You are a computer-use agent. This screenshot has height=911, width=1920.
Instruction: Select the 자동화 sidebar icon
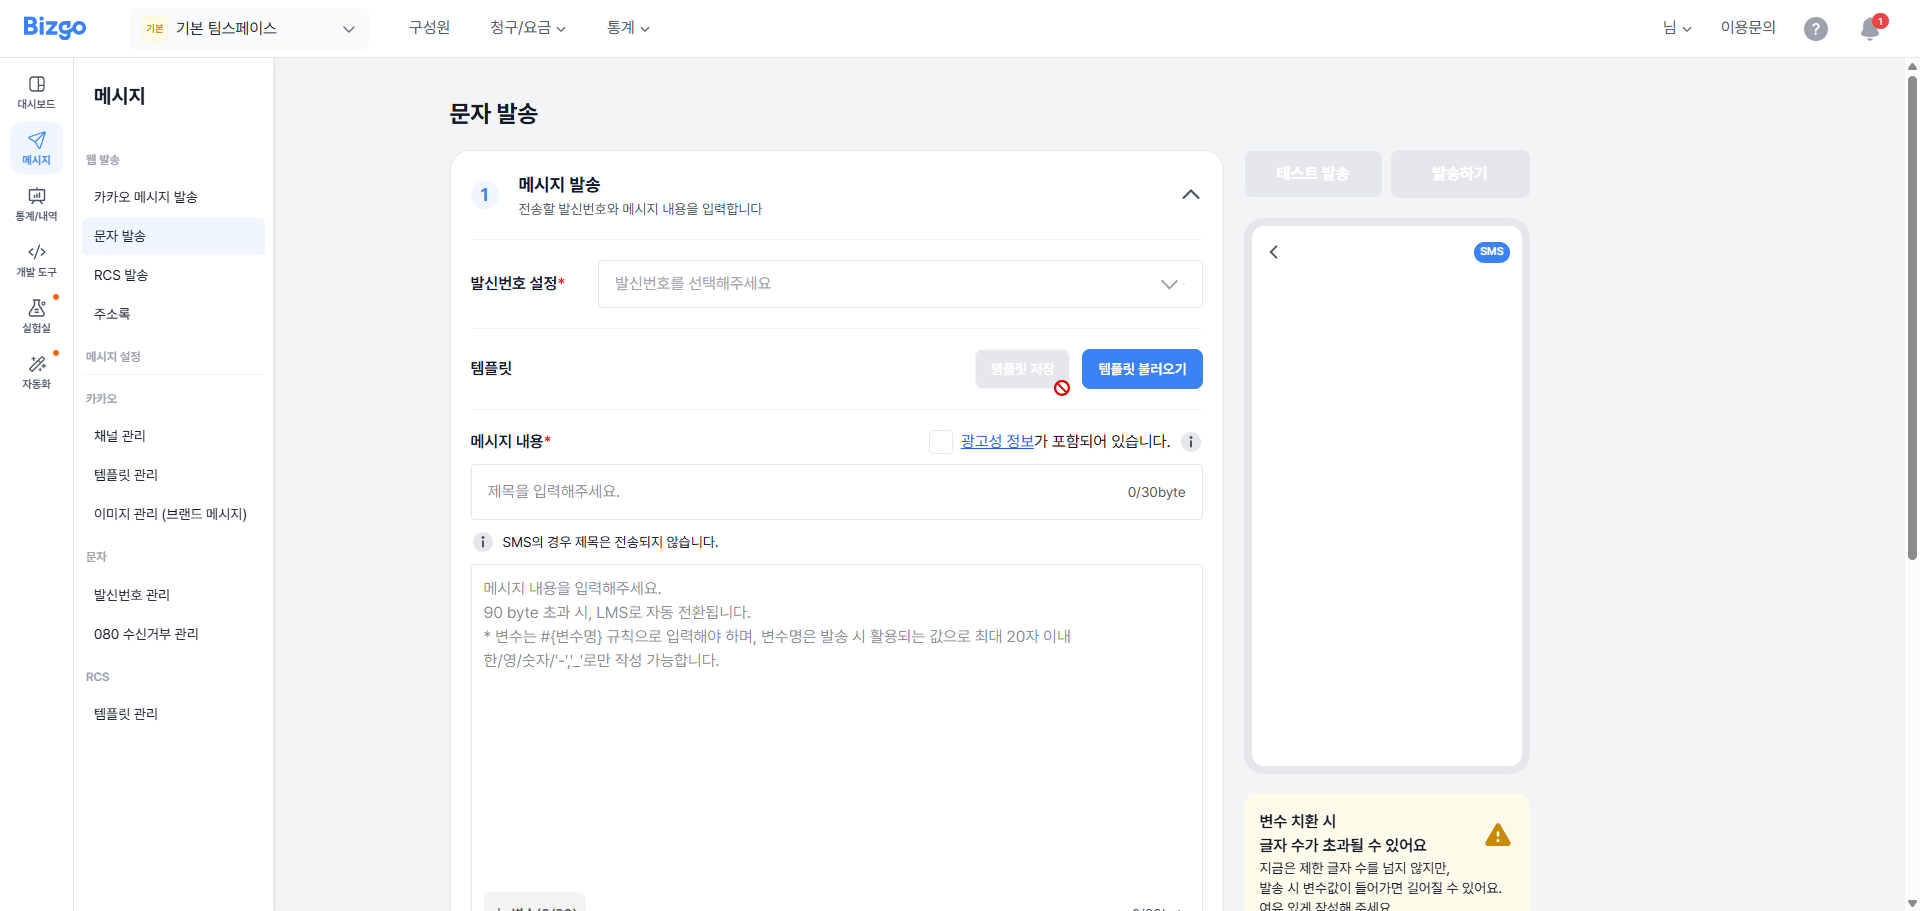coord(36,371)
